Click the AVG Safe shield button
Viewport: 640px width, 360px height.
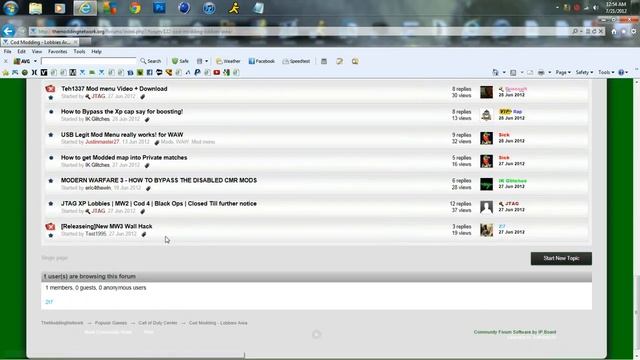pos(180,61)
